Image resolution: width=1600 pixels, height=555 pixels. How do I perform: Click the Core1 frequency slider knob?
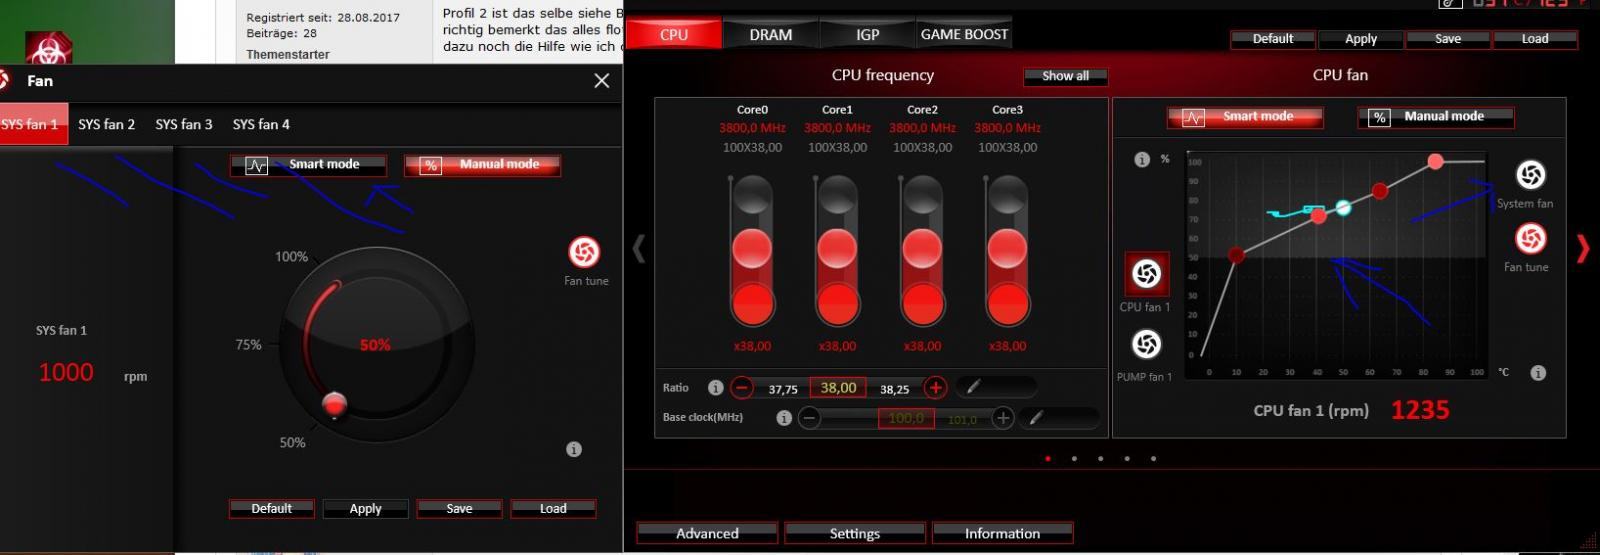(x=837, y=247)
